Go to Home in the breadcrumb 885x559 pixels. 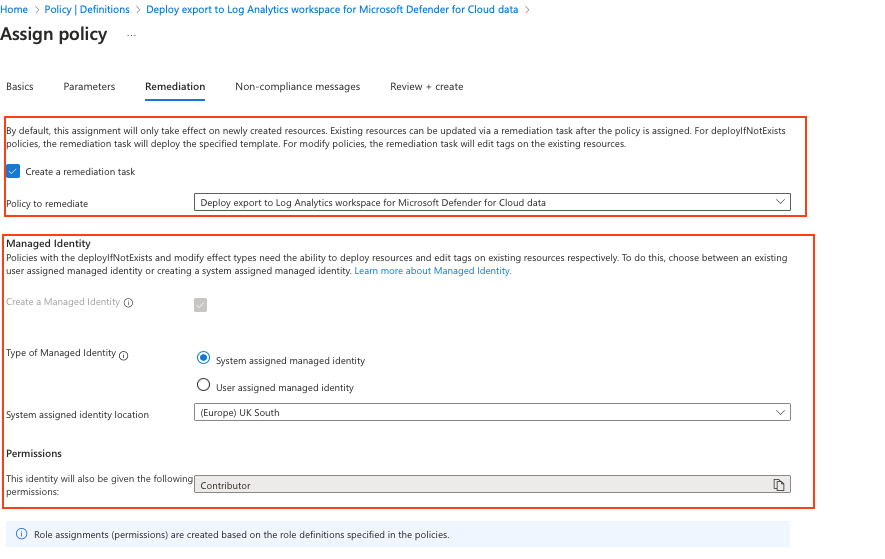(14, 10)
